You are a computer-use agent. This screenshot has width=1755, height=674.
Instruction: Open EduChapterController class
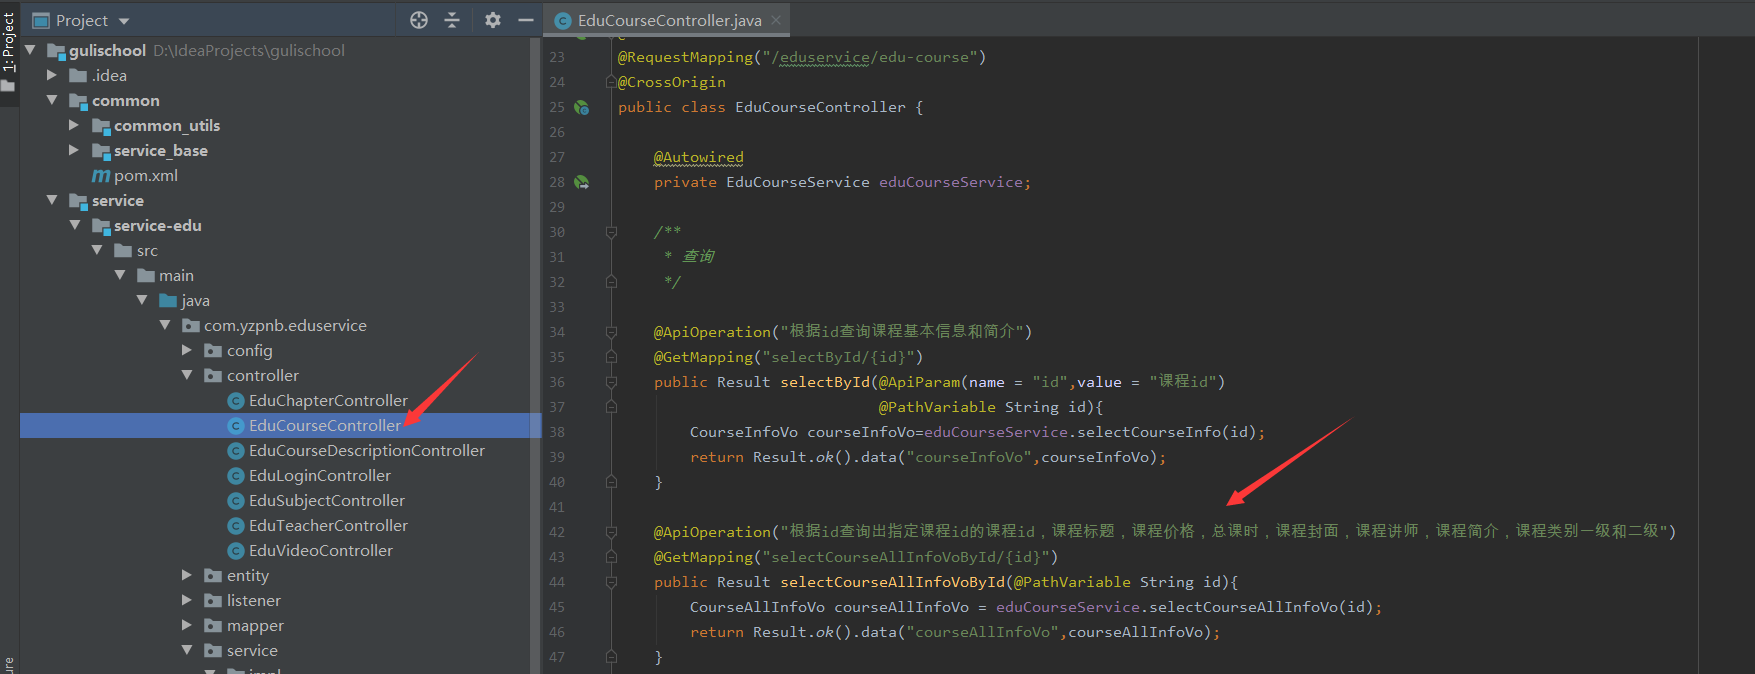[328, 400]
